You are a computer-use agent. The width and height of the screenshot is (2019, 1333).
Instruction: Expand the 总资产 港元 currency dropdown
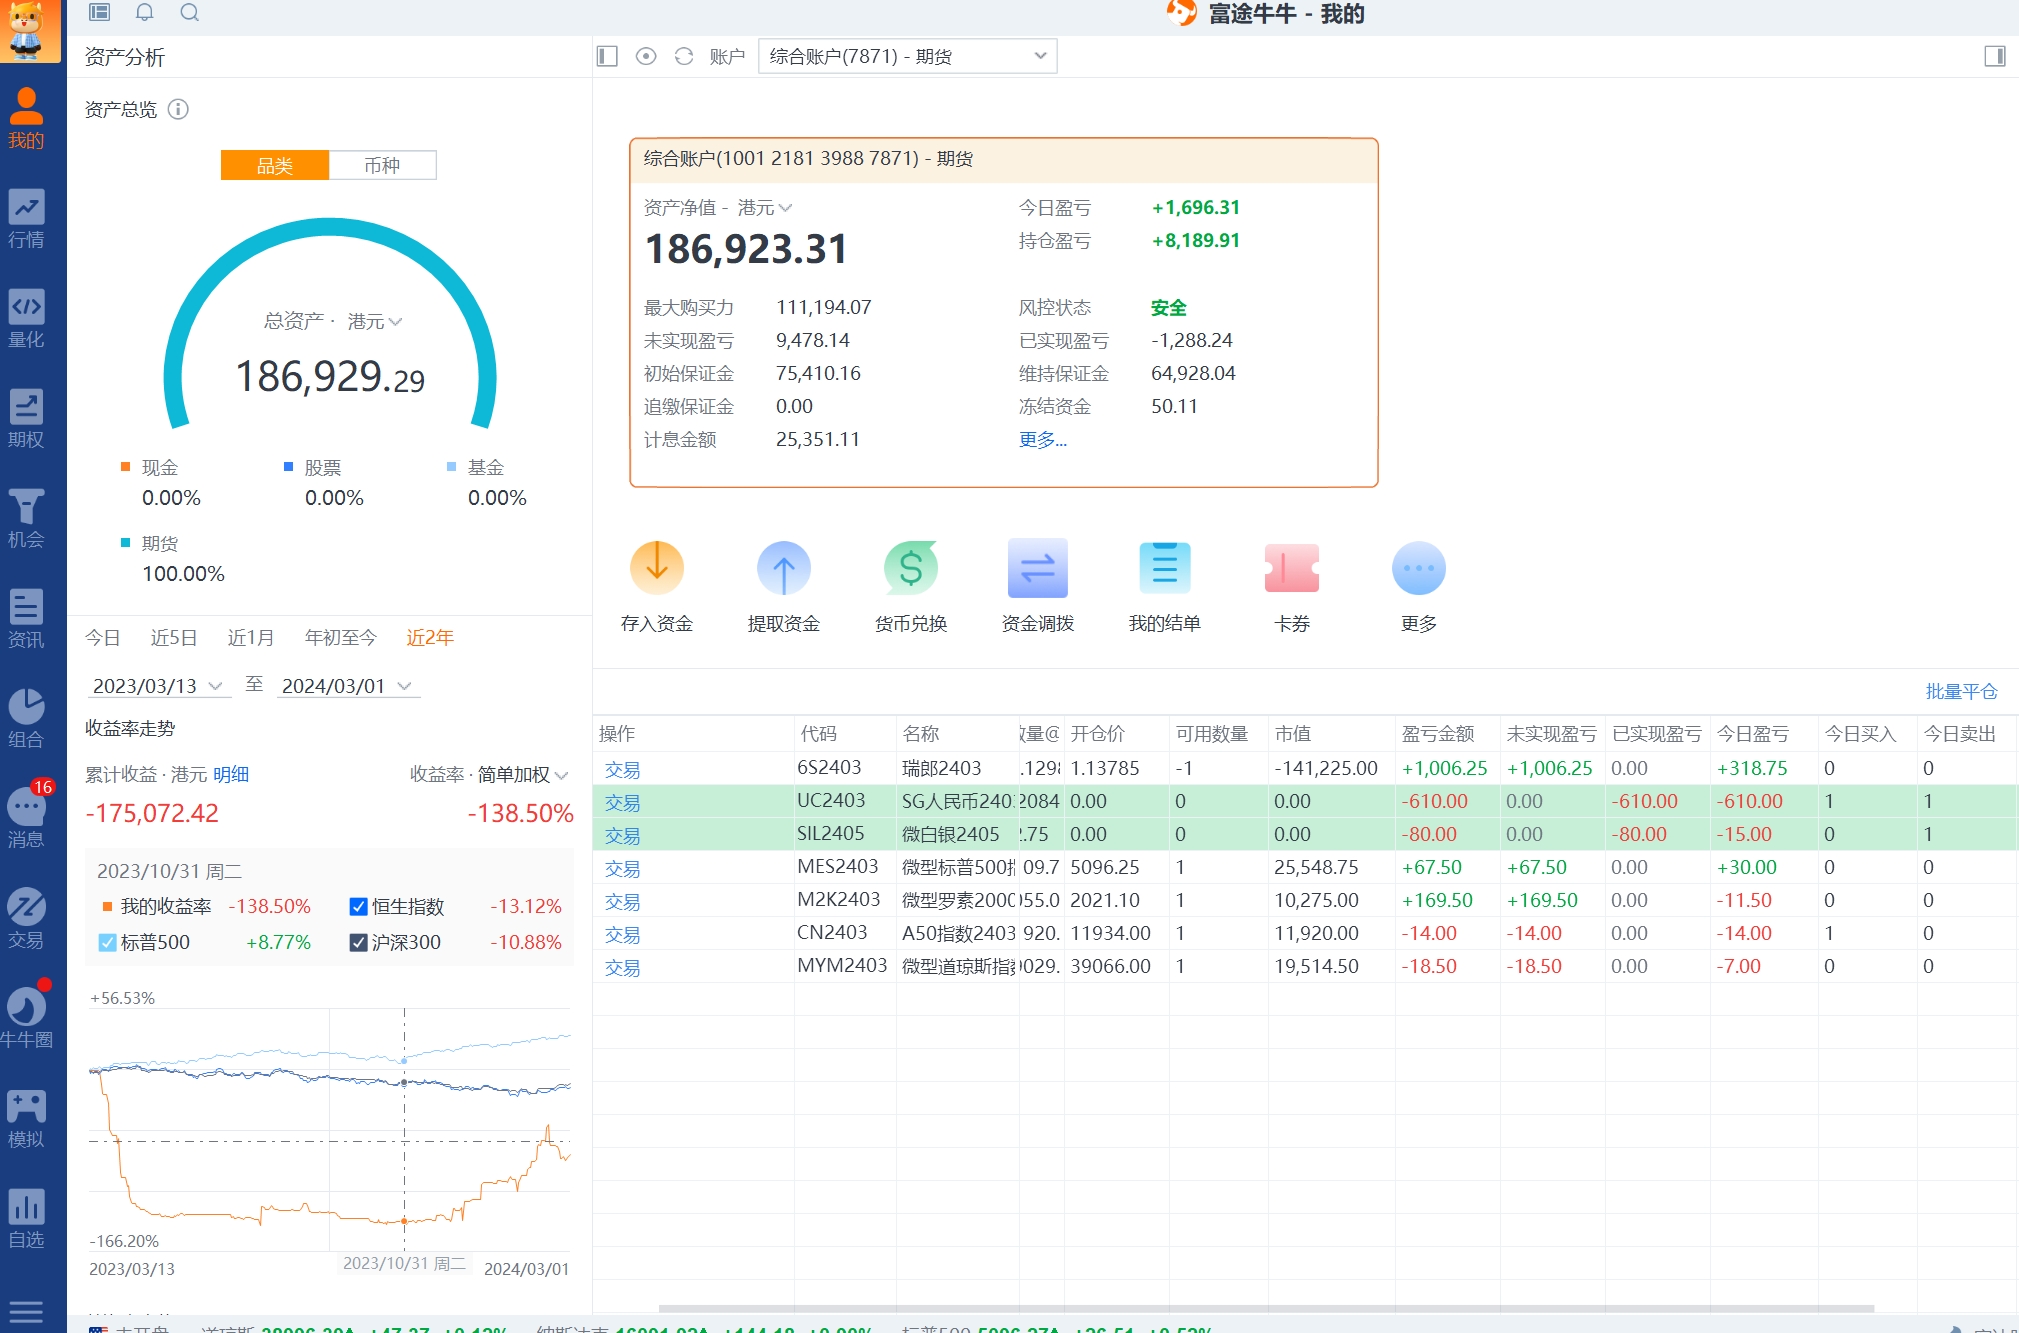(x=375, y=321)
